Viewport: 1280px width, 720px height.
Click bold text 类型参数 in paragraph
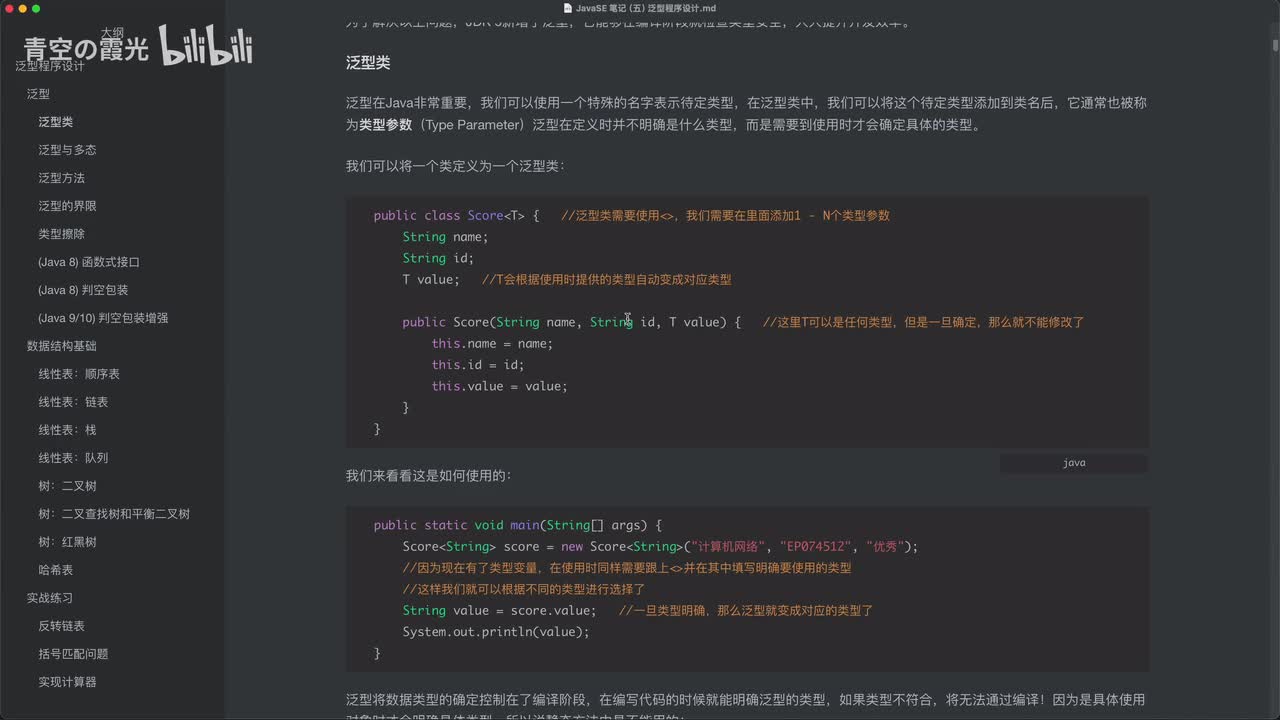pyautogui.click(x=385, y=125)
